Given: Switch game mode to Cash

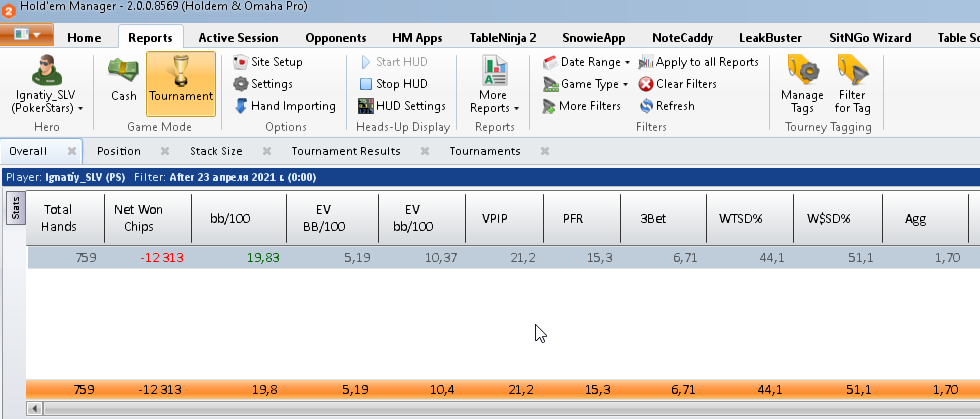Looking at the screenshot, I should coord(124,81).
